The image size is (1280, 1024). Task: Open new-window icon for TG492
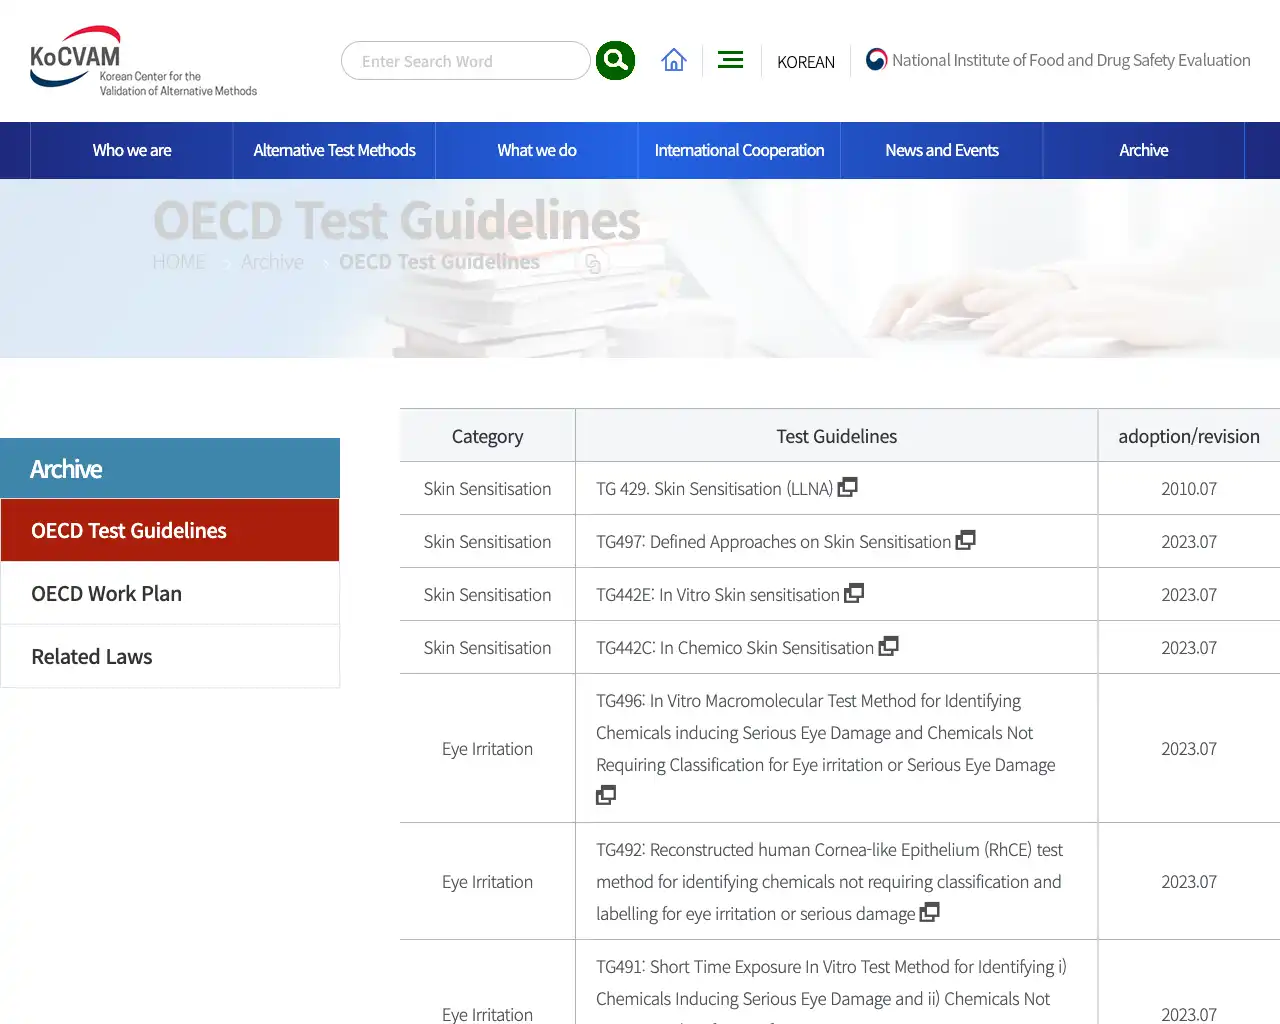[x=930, y=912]
